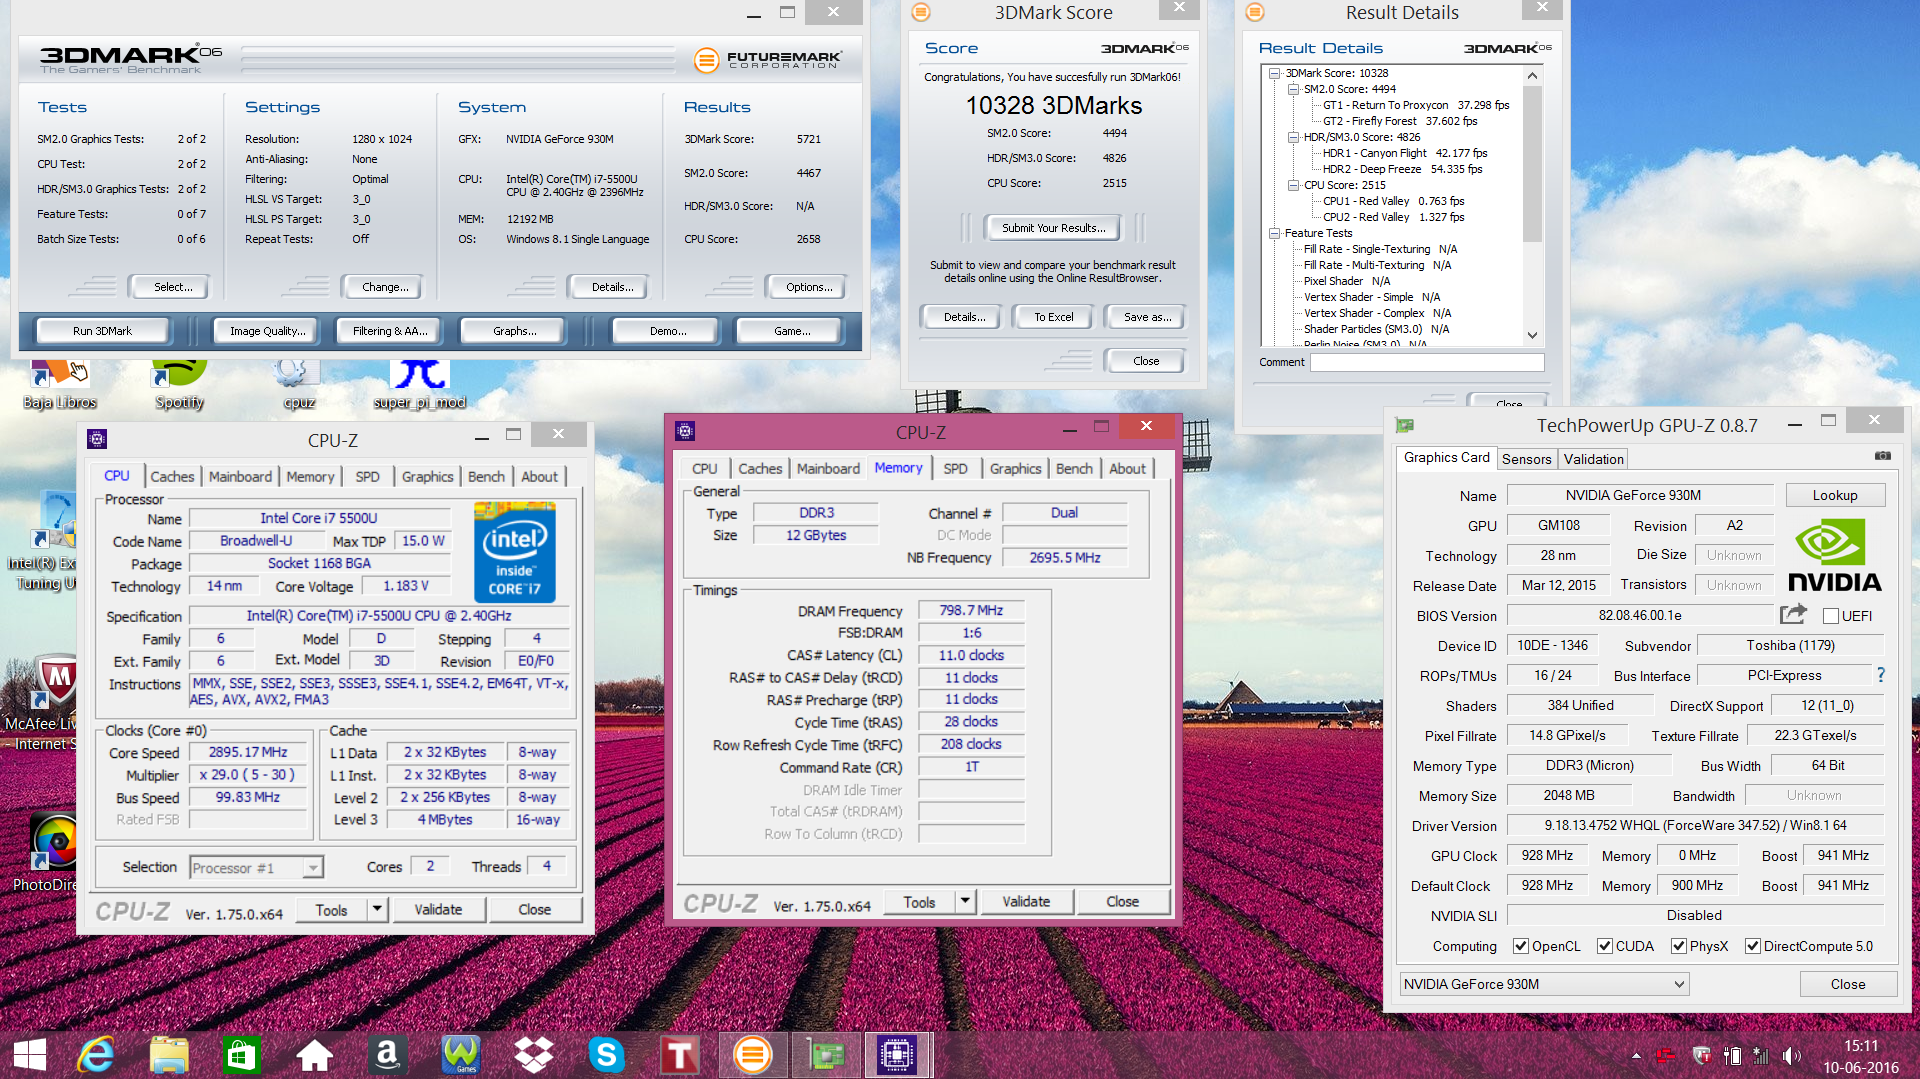Image resolution: width=1920 pixels, height=1079 pixels.
Task: Open the Mainboard tab in left CPU-Z
Action: [x=240, y=476]
